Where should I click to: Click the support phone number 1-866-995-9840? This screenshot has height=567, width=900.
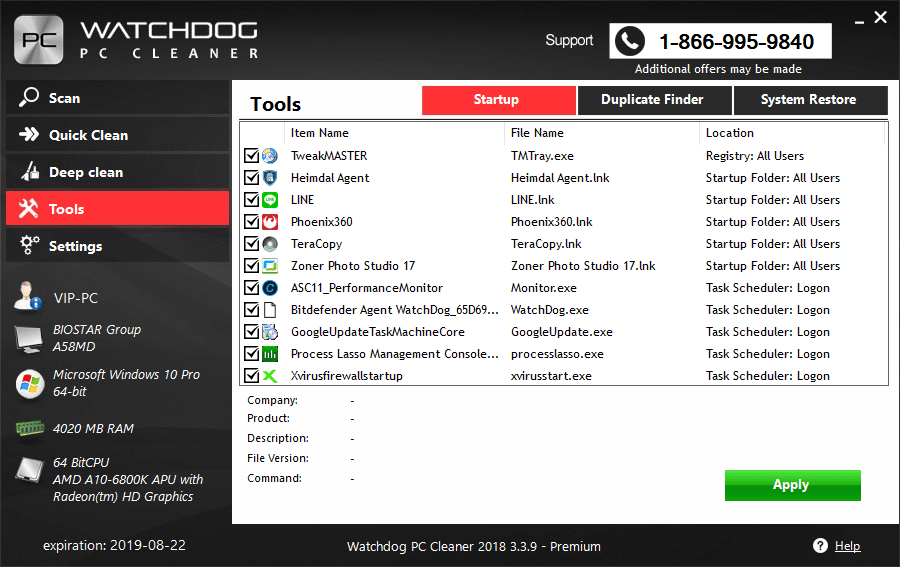click(x=736, y=42)
